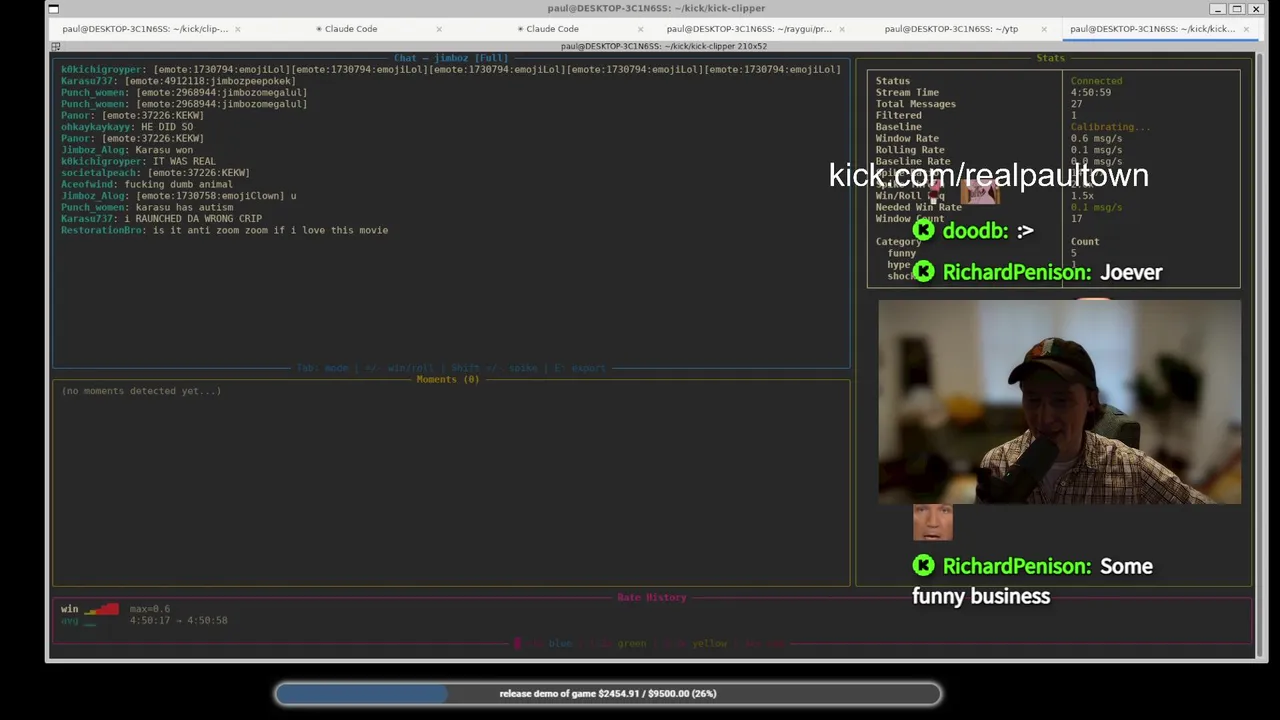Click chat line 'Jimboz_Alog: Karasu won'
Image resolution: width=1280 pixels, height=720 pixels.
coord(127,150)
